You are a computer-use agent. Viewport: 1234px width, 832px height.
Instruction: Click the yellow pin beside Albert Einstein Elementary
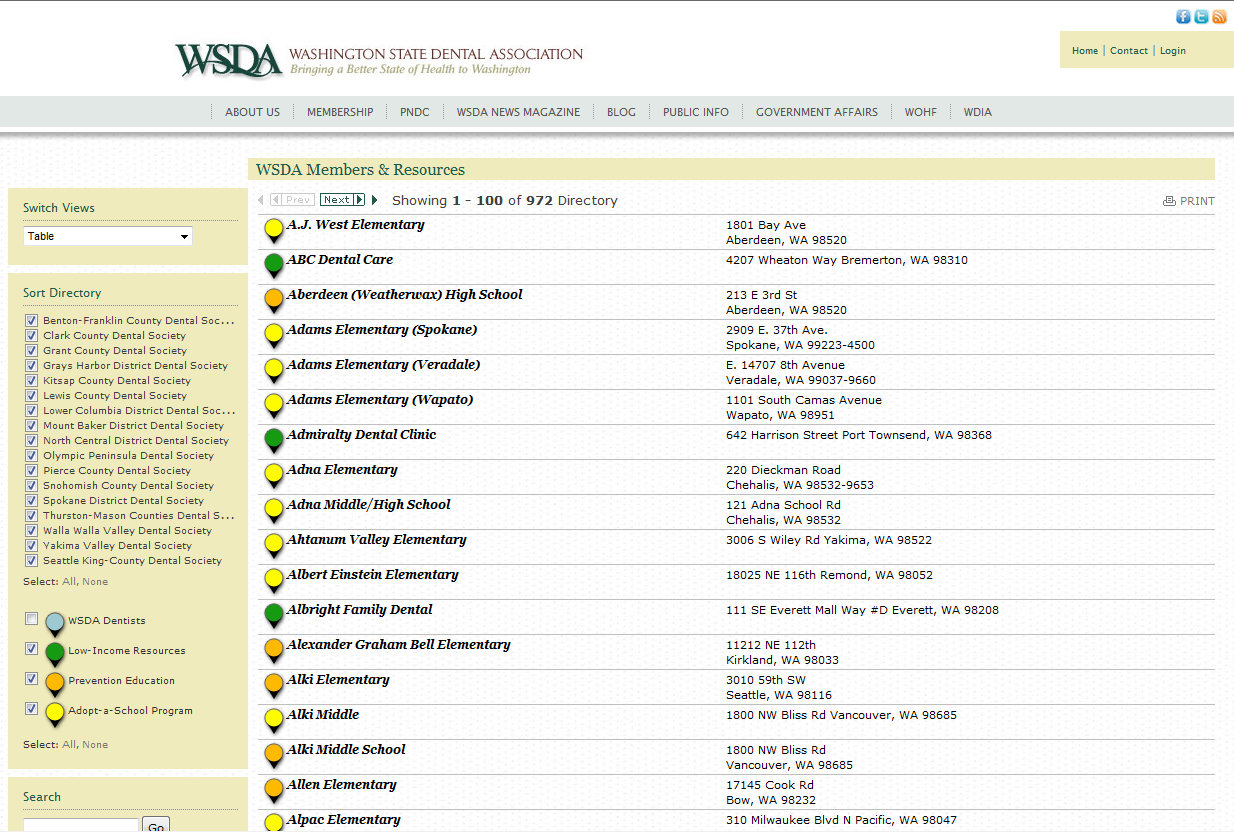click(x=274, y=581)
